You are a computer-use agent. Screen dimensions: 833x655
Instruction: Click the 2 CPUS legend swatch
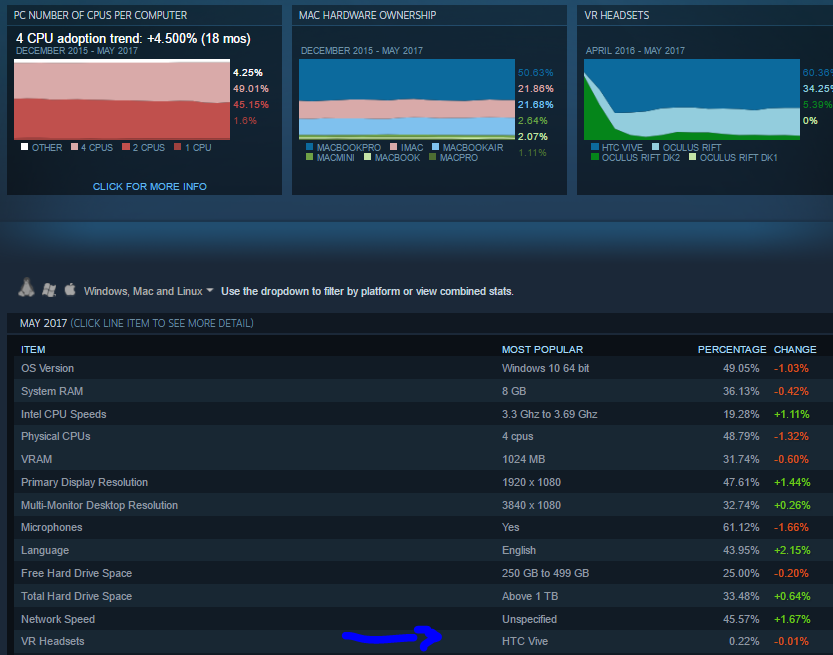[126, 147]
